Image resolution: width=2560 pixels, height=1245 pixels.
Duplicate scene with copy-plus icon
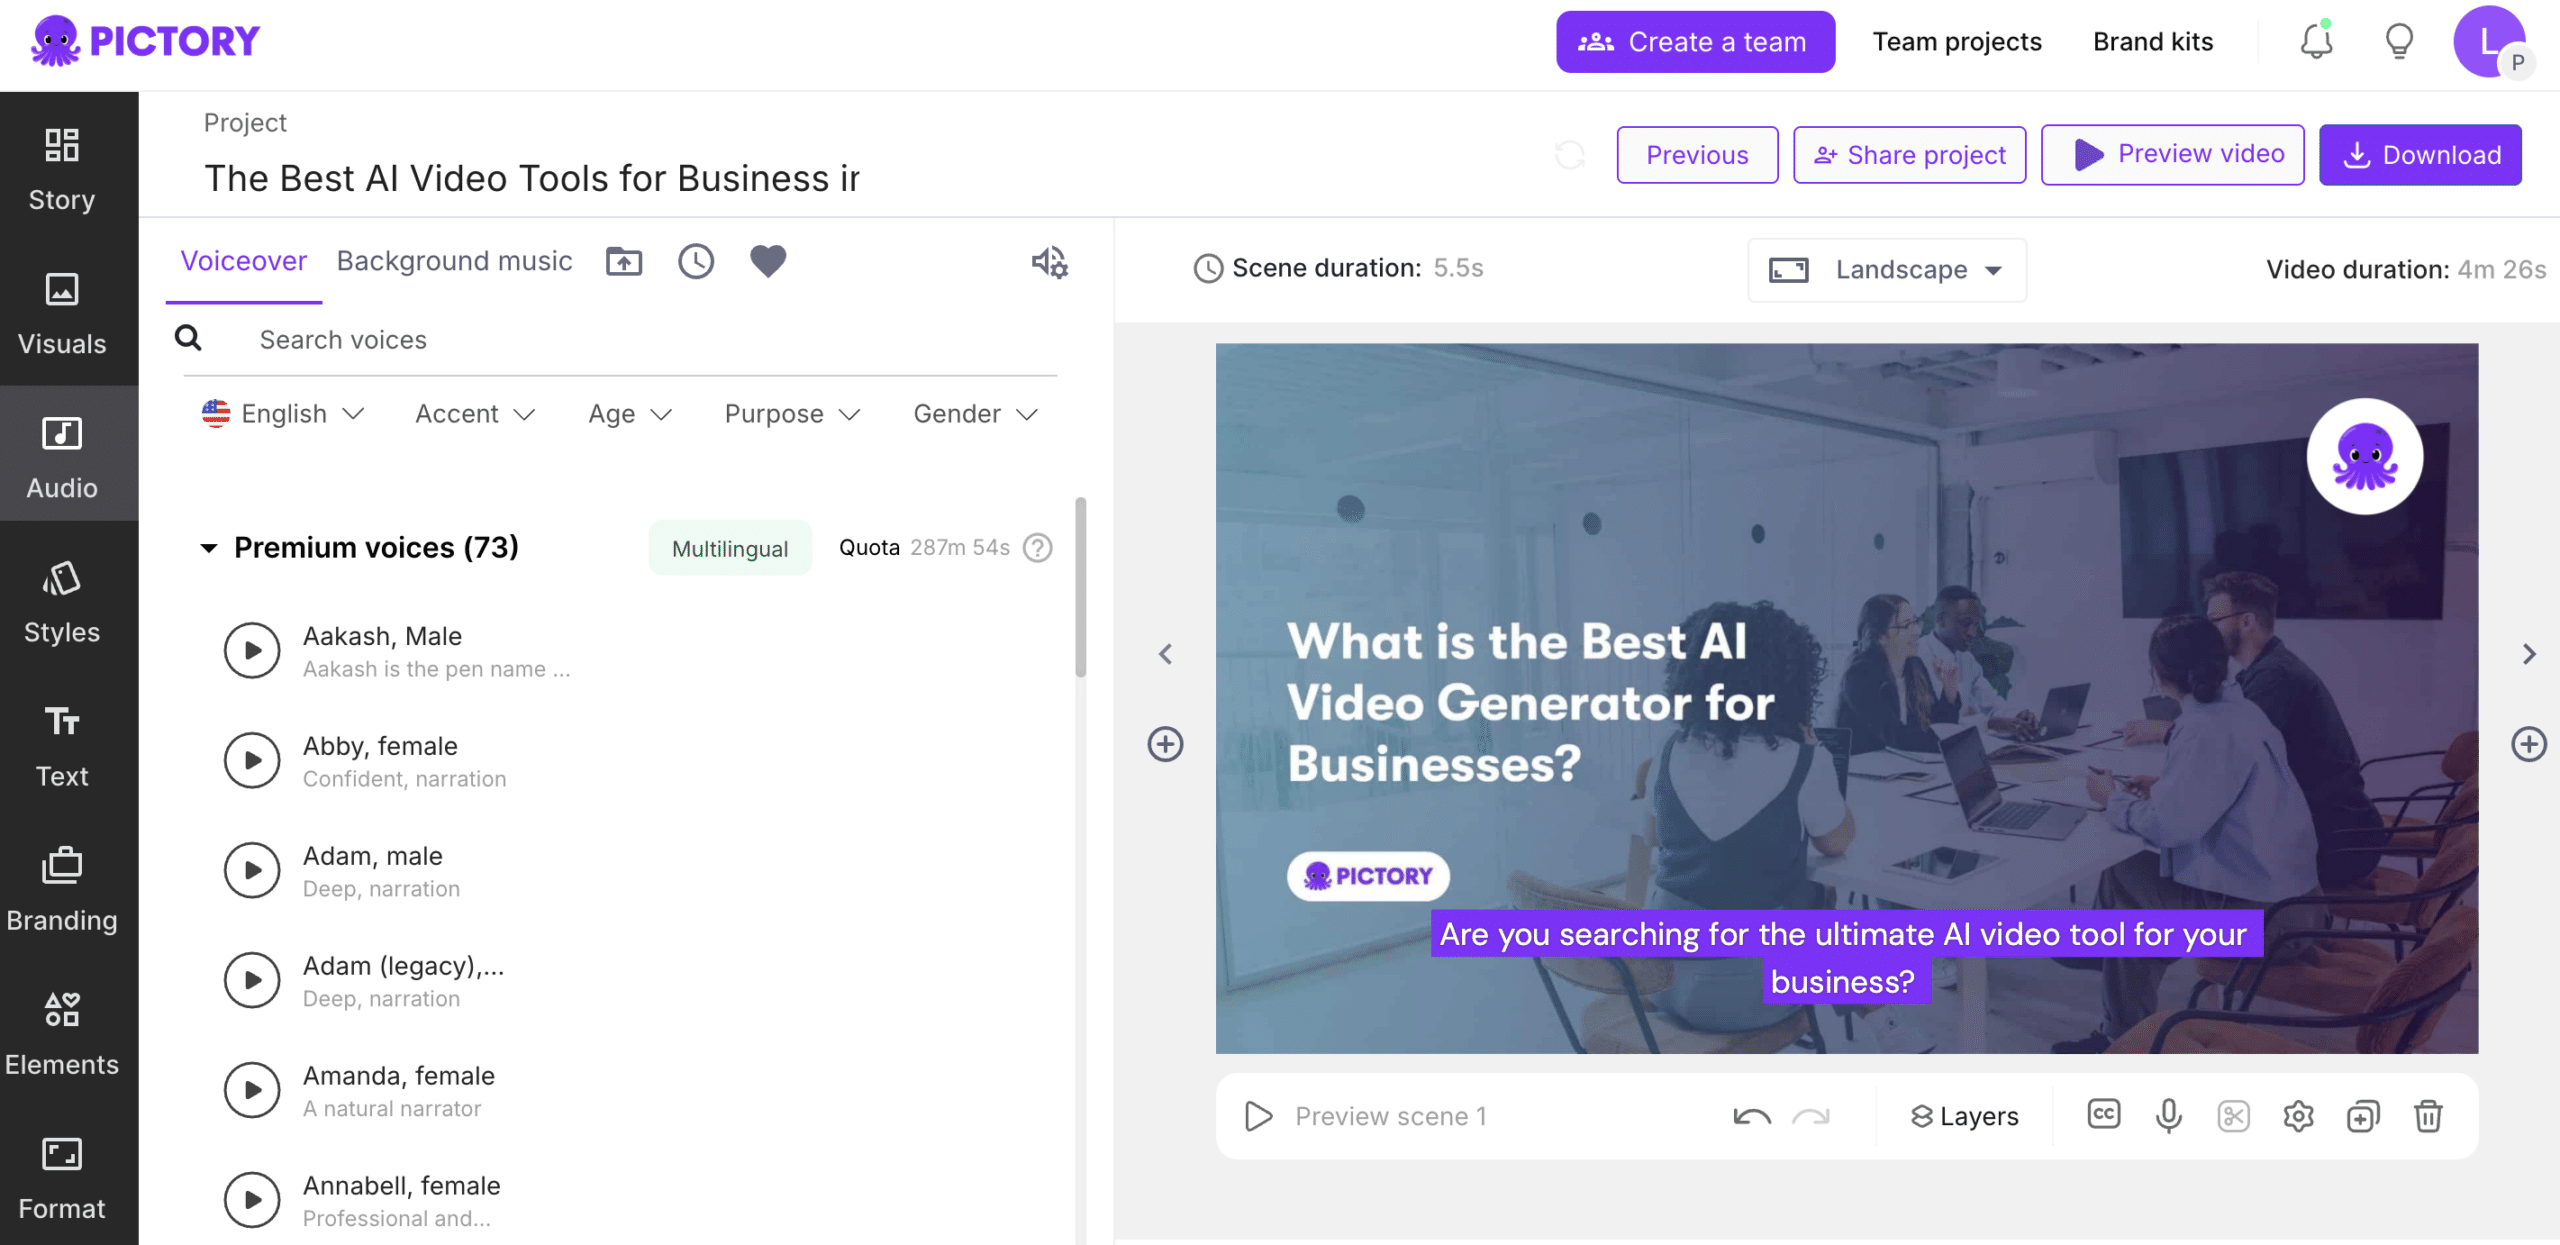coord(2363,1115)
